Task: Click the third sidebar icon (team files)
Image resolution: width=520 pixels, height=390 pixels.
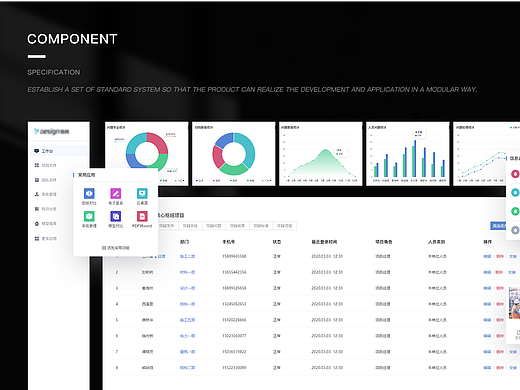Action: tap(37, 180)
